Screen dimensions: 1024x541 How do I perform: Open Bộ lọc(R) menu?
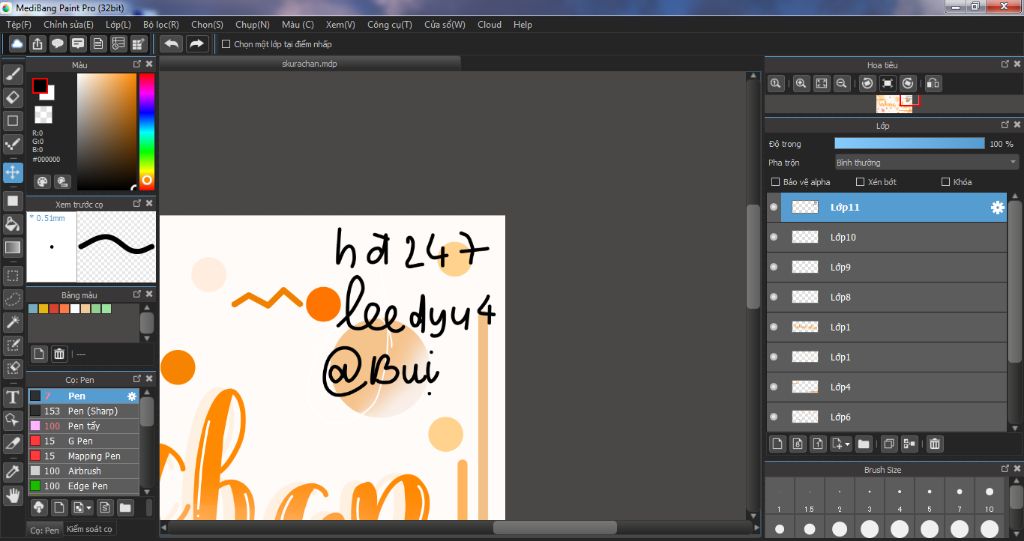pyautogui.click(x=161, y=24)
